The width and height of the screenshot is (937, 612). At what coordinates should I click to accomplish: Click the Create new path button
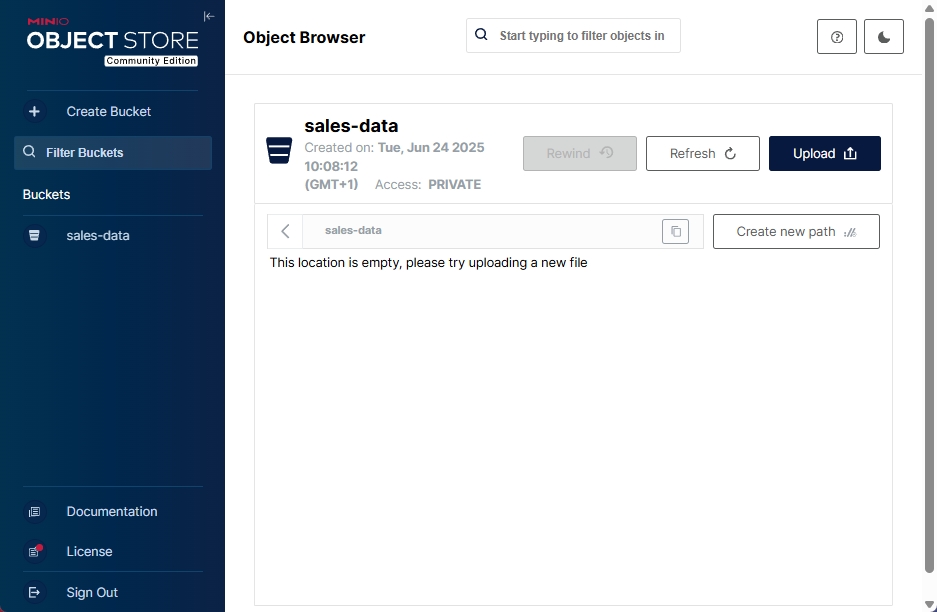[796, 232]
